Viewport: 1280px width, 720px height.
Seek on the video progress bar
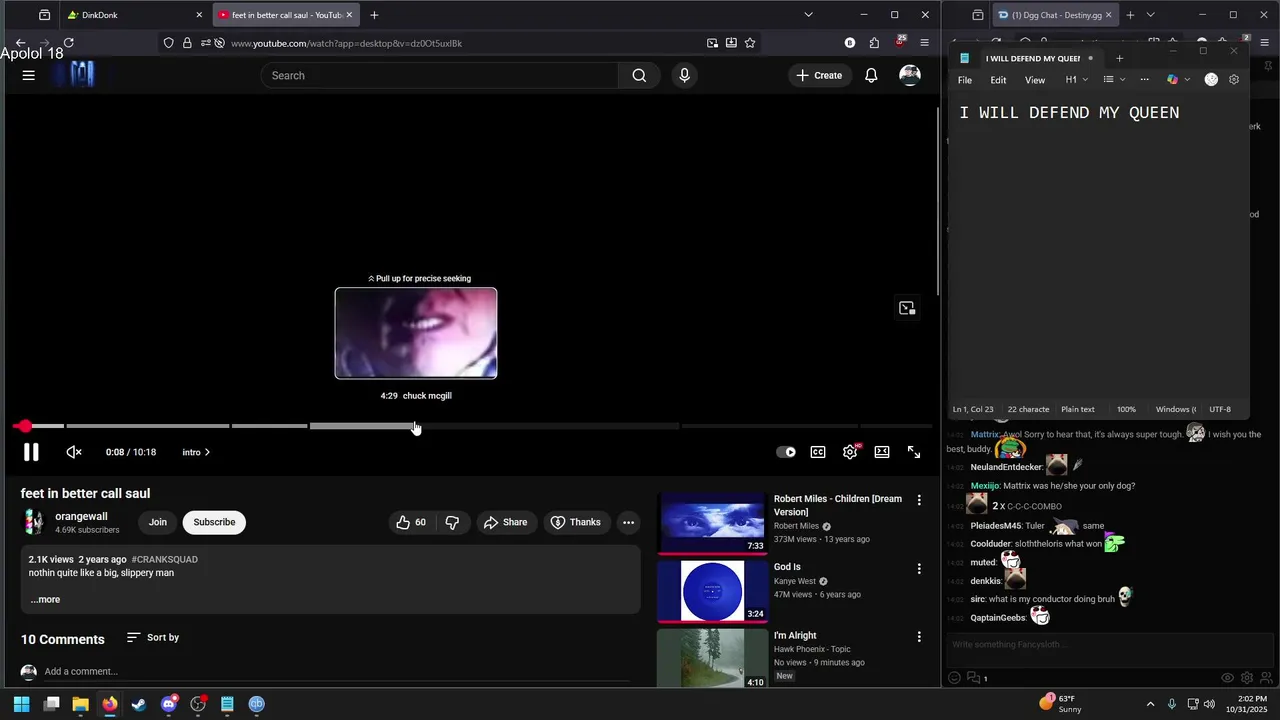[474, 426]
